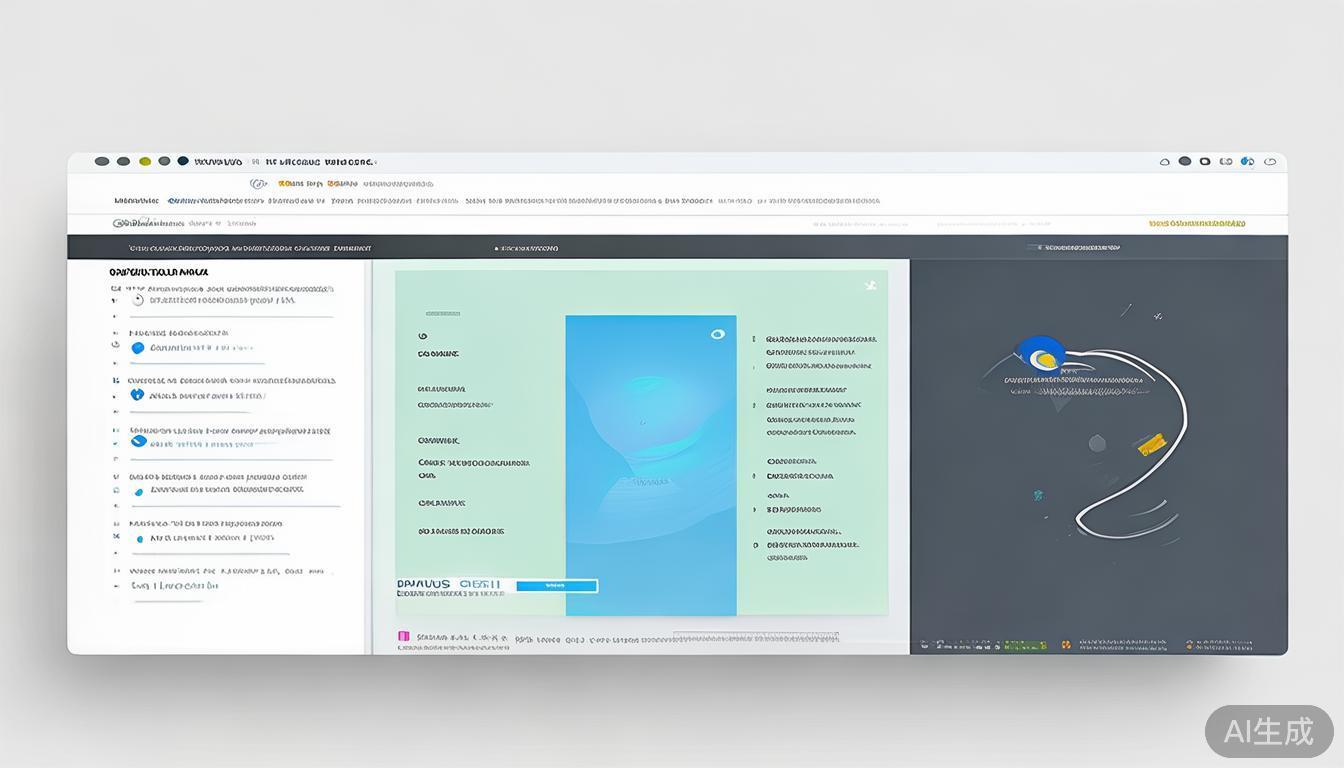This screenshot has height=768, width=1344.
Task: Select the first sidebar item's clock radio
Action: point(138,300)
